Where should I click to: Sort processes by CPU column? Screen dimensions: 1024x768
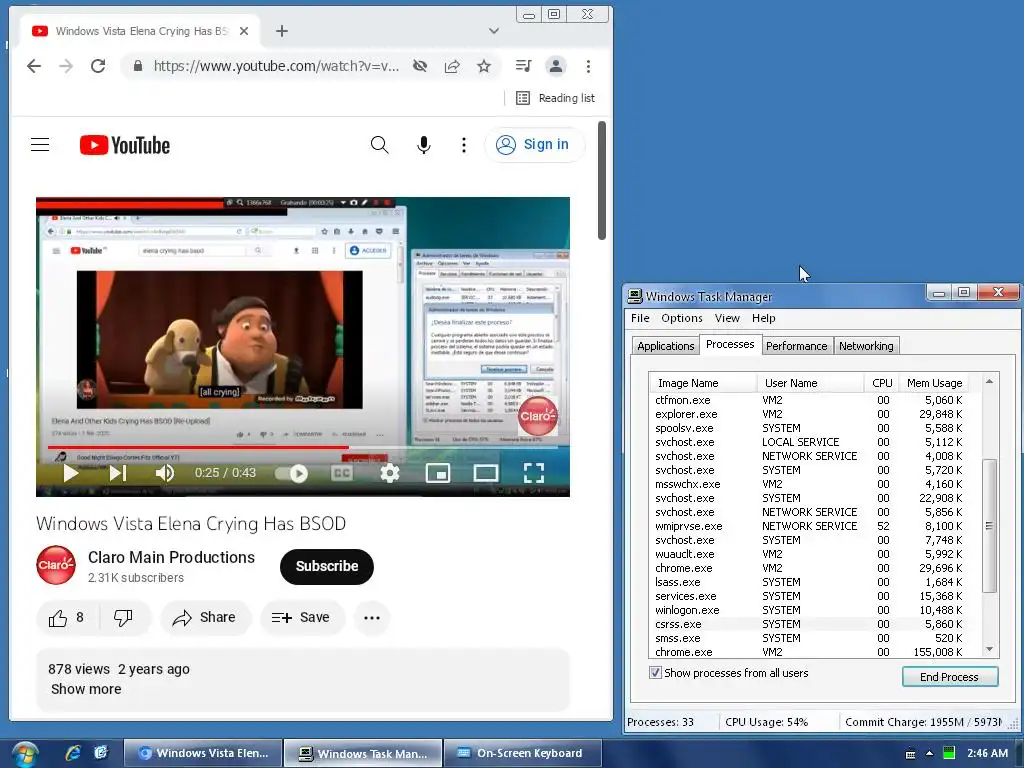tap(882, 383)
